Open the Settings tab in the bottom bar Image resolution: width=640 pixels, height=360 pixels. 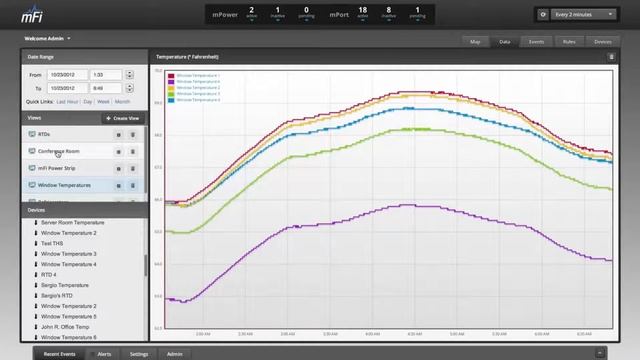[139, 354]
